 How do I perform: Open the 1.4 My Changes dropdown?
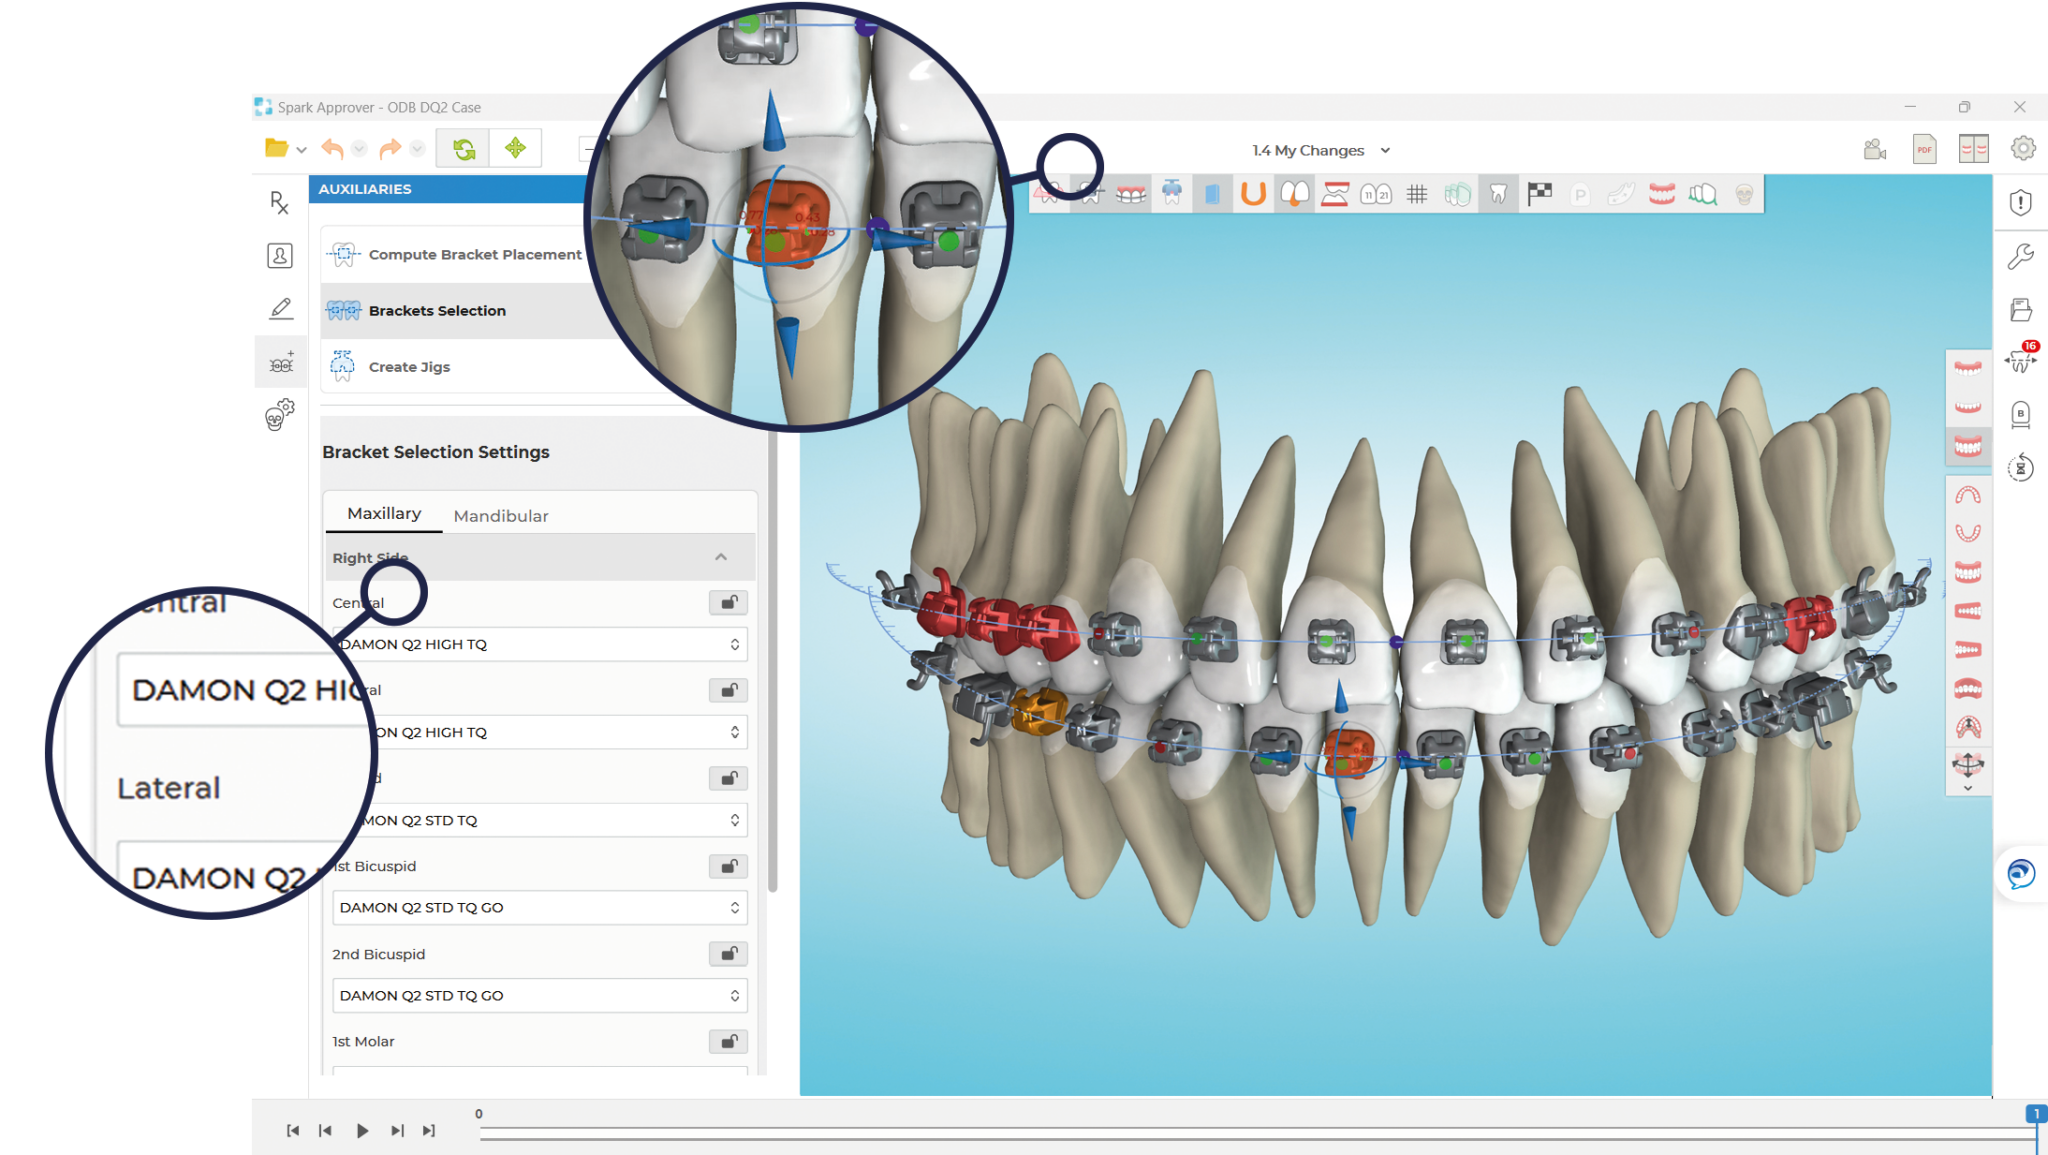(1320, 150)
